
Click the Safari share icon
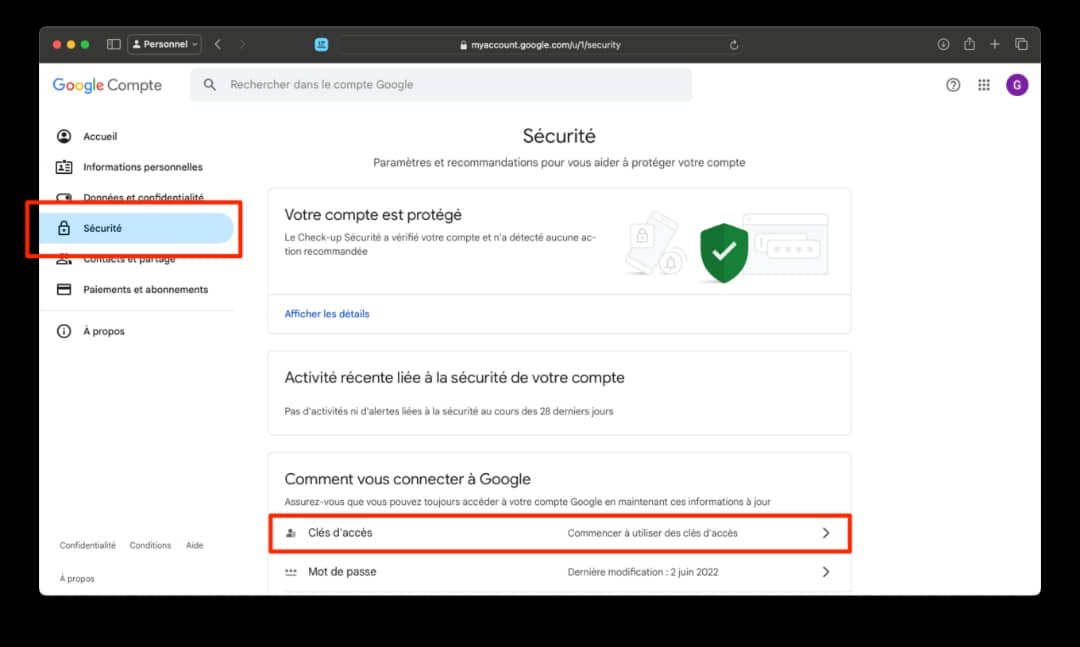pos(969,44)
